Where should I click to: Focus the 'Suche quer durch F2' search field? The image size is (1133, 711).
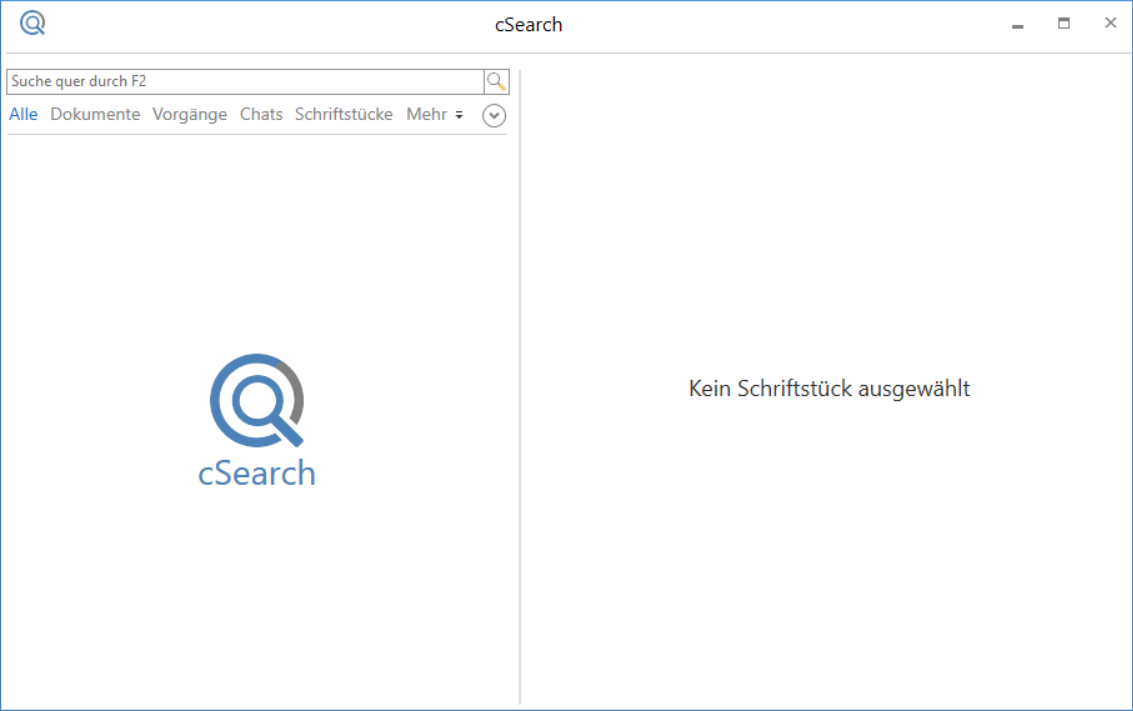pyautogui.click(x=245, y=82)
